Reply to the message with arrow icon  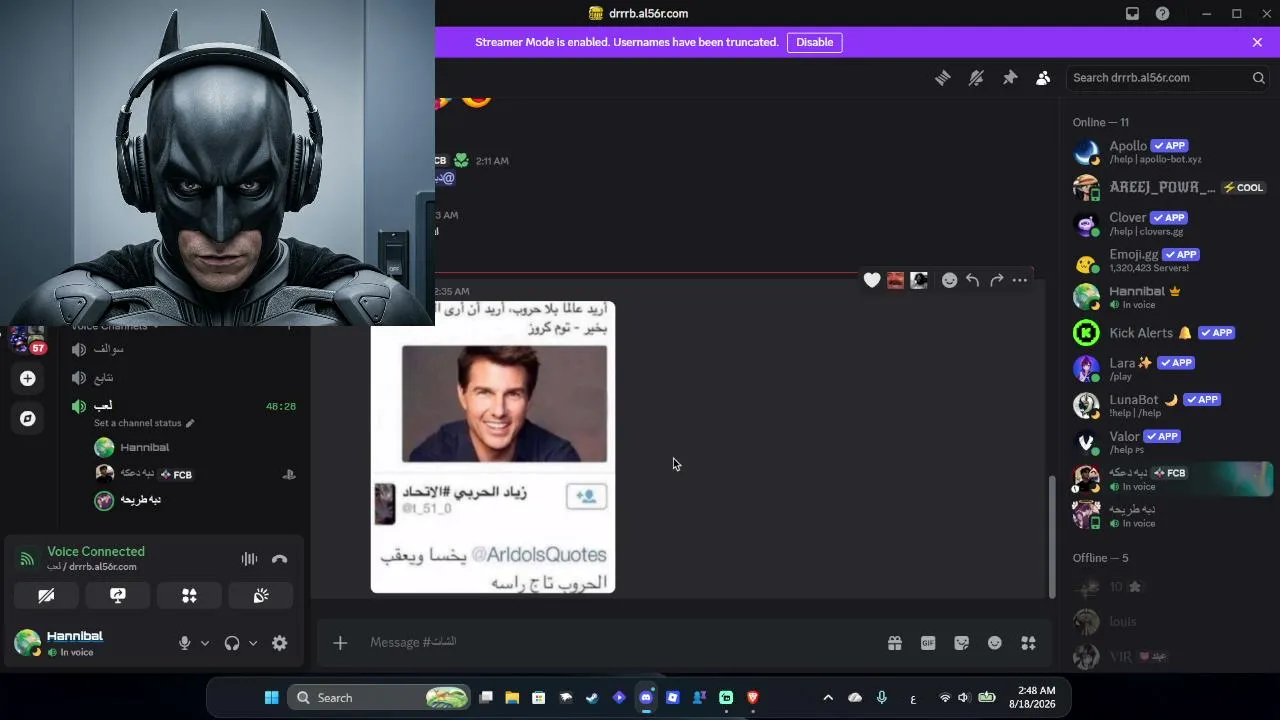pos(973,280)
